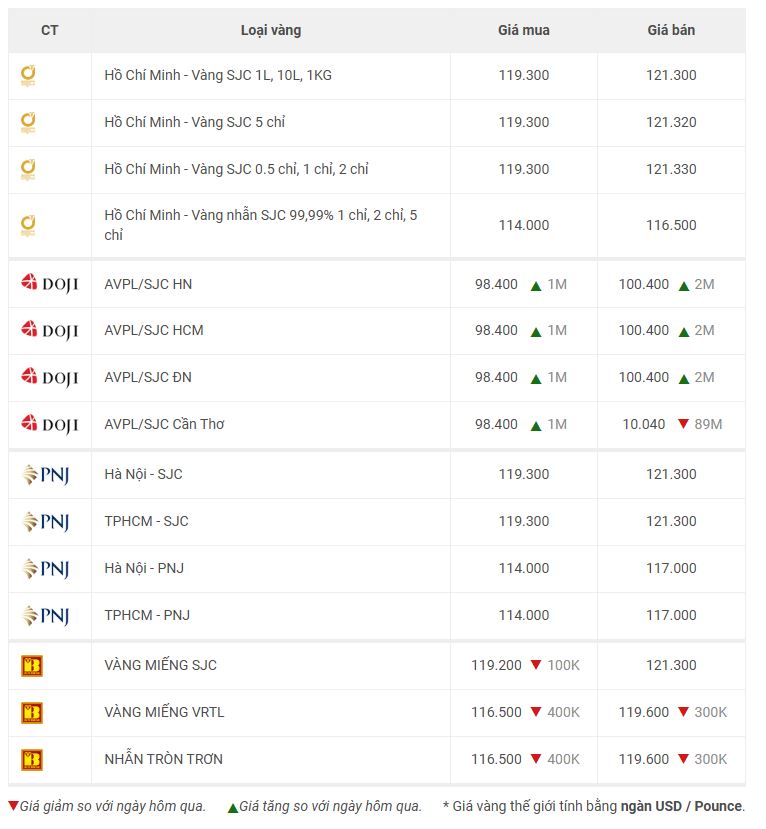Viewport: 766px width, 829px height.
Task: Click red down arrow in VÀNG MIẾNG SJC buy price
Action: [x=536, y=665]
